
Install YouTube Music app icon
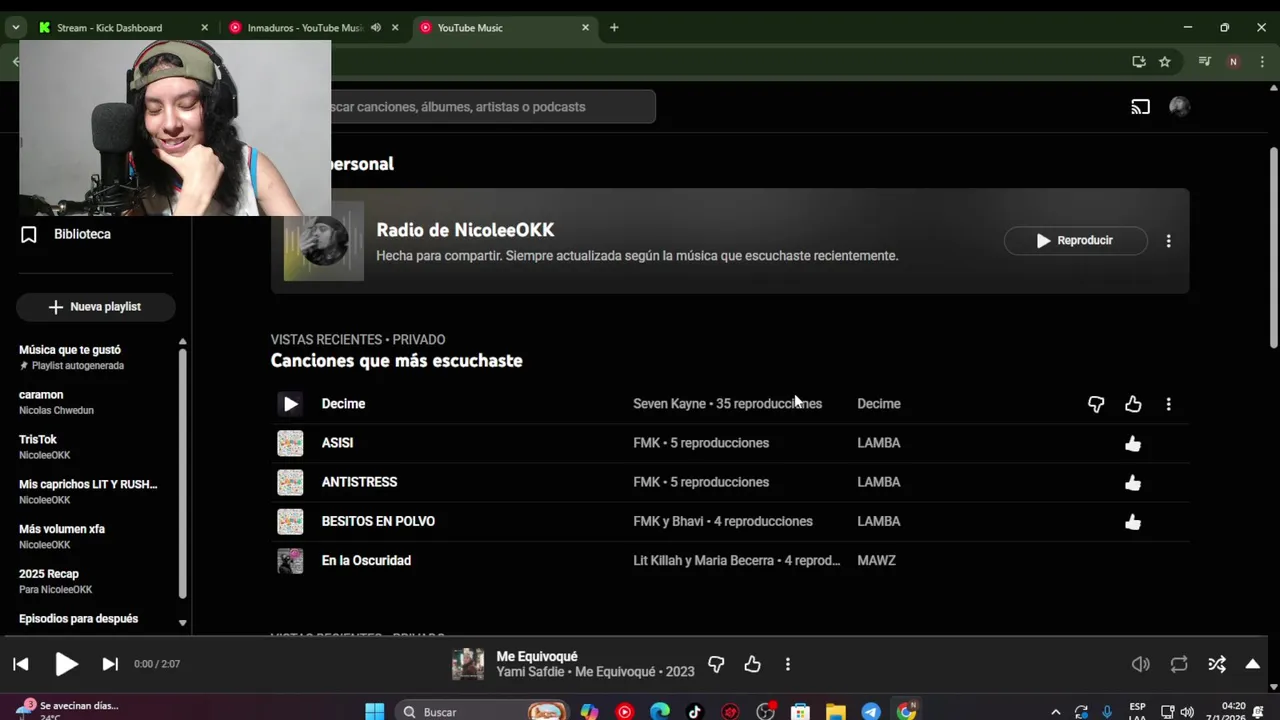pyautogui.click(x=1139, y=62)
